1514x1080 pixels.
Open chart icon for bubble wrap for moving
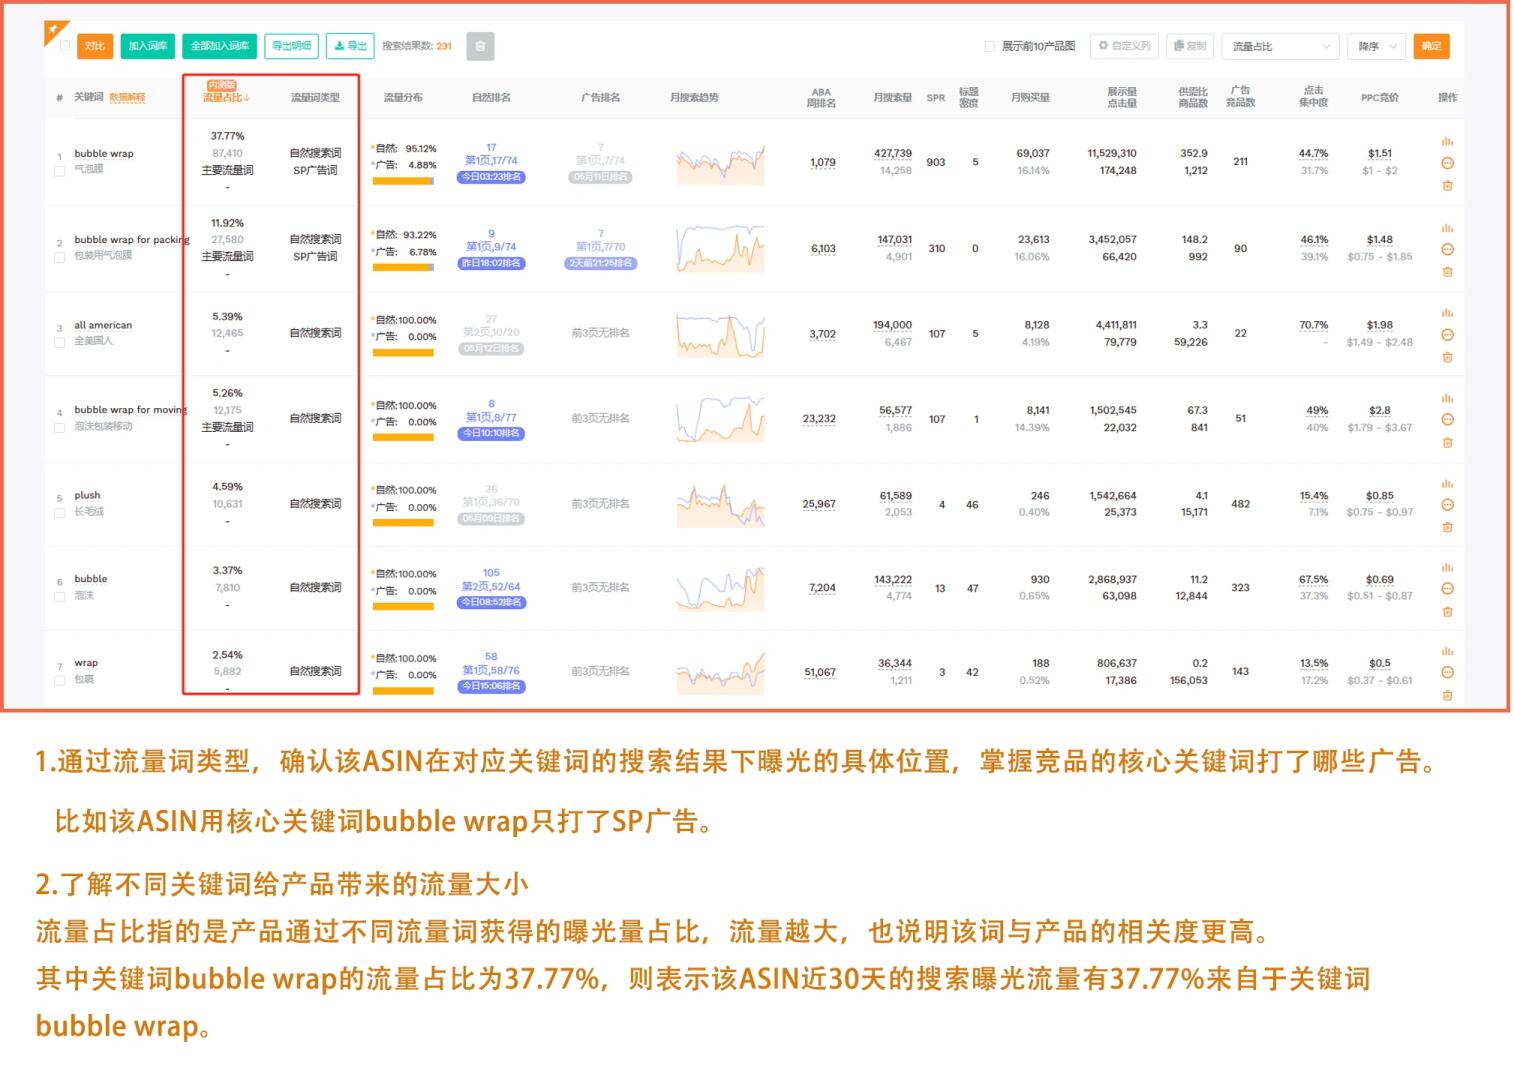(1447, 397)
